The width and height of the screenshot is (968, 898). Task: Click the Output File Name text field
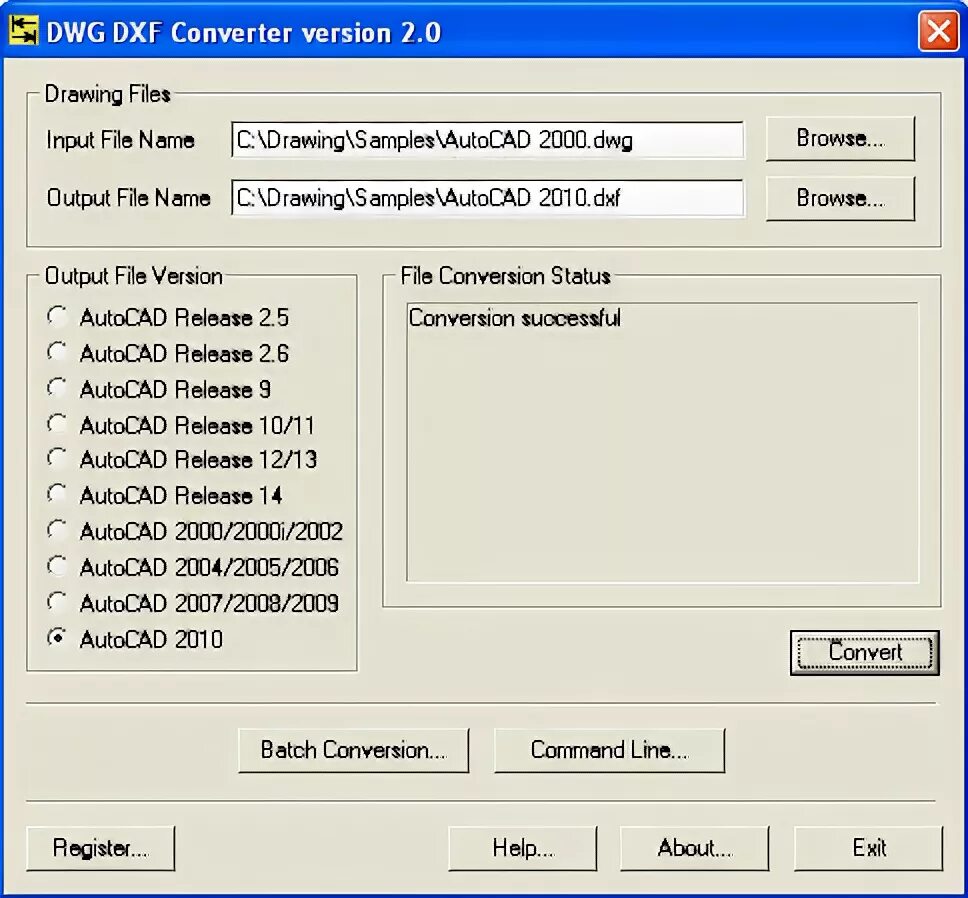488,198
